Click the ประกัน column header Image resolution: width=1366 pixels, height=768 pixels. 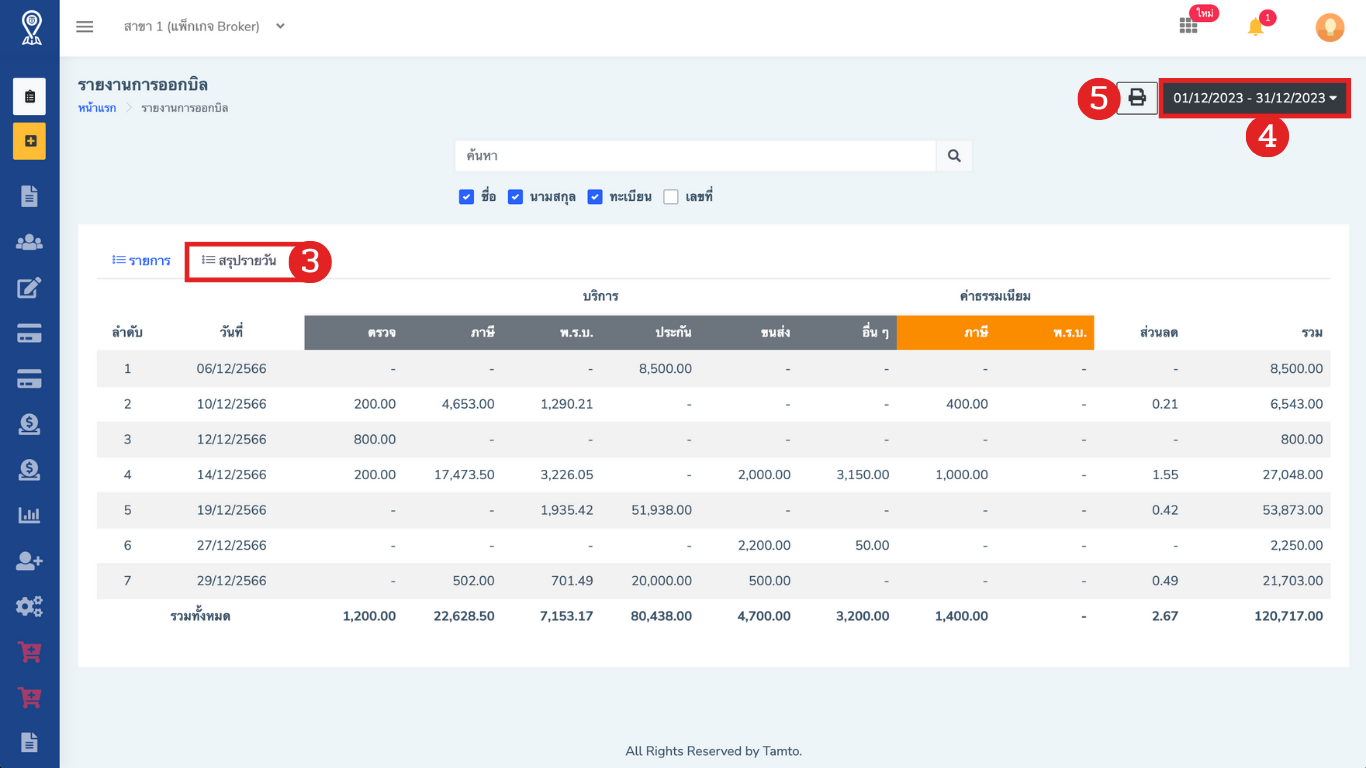tap(673, 333)
